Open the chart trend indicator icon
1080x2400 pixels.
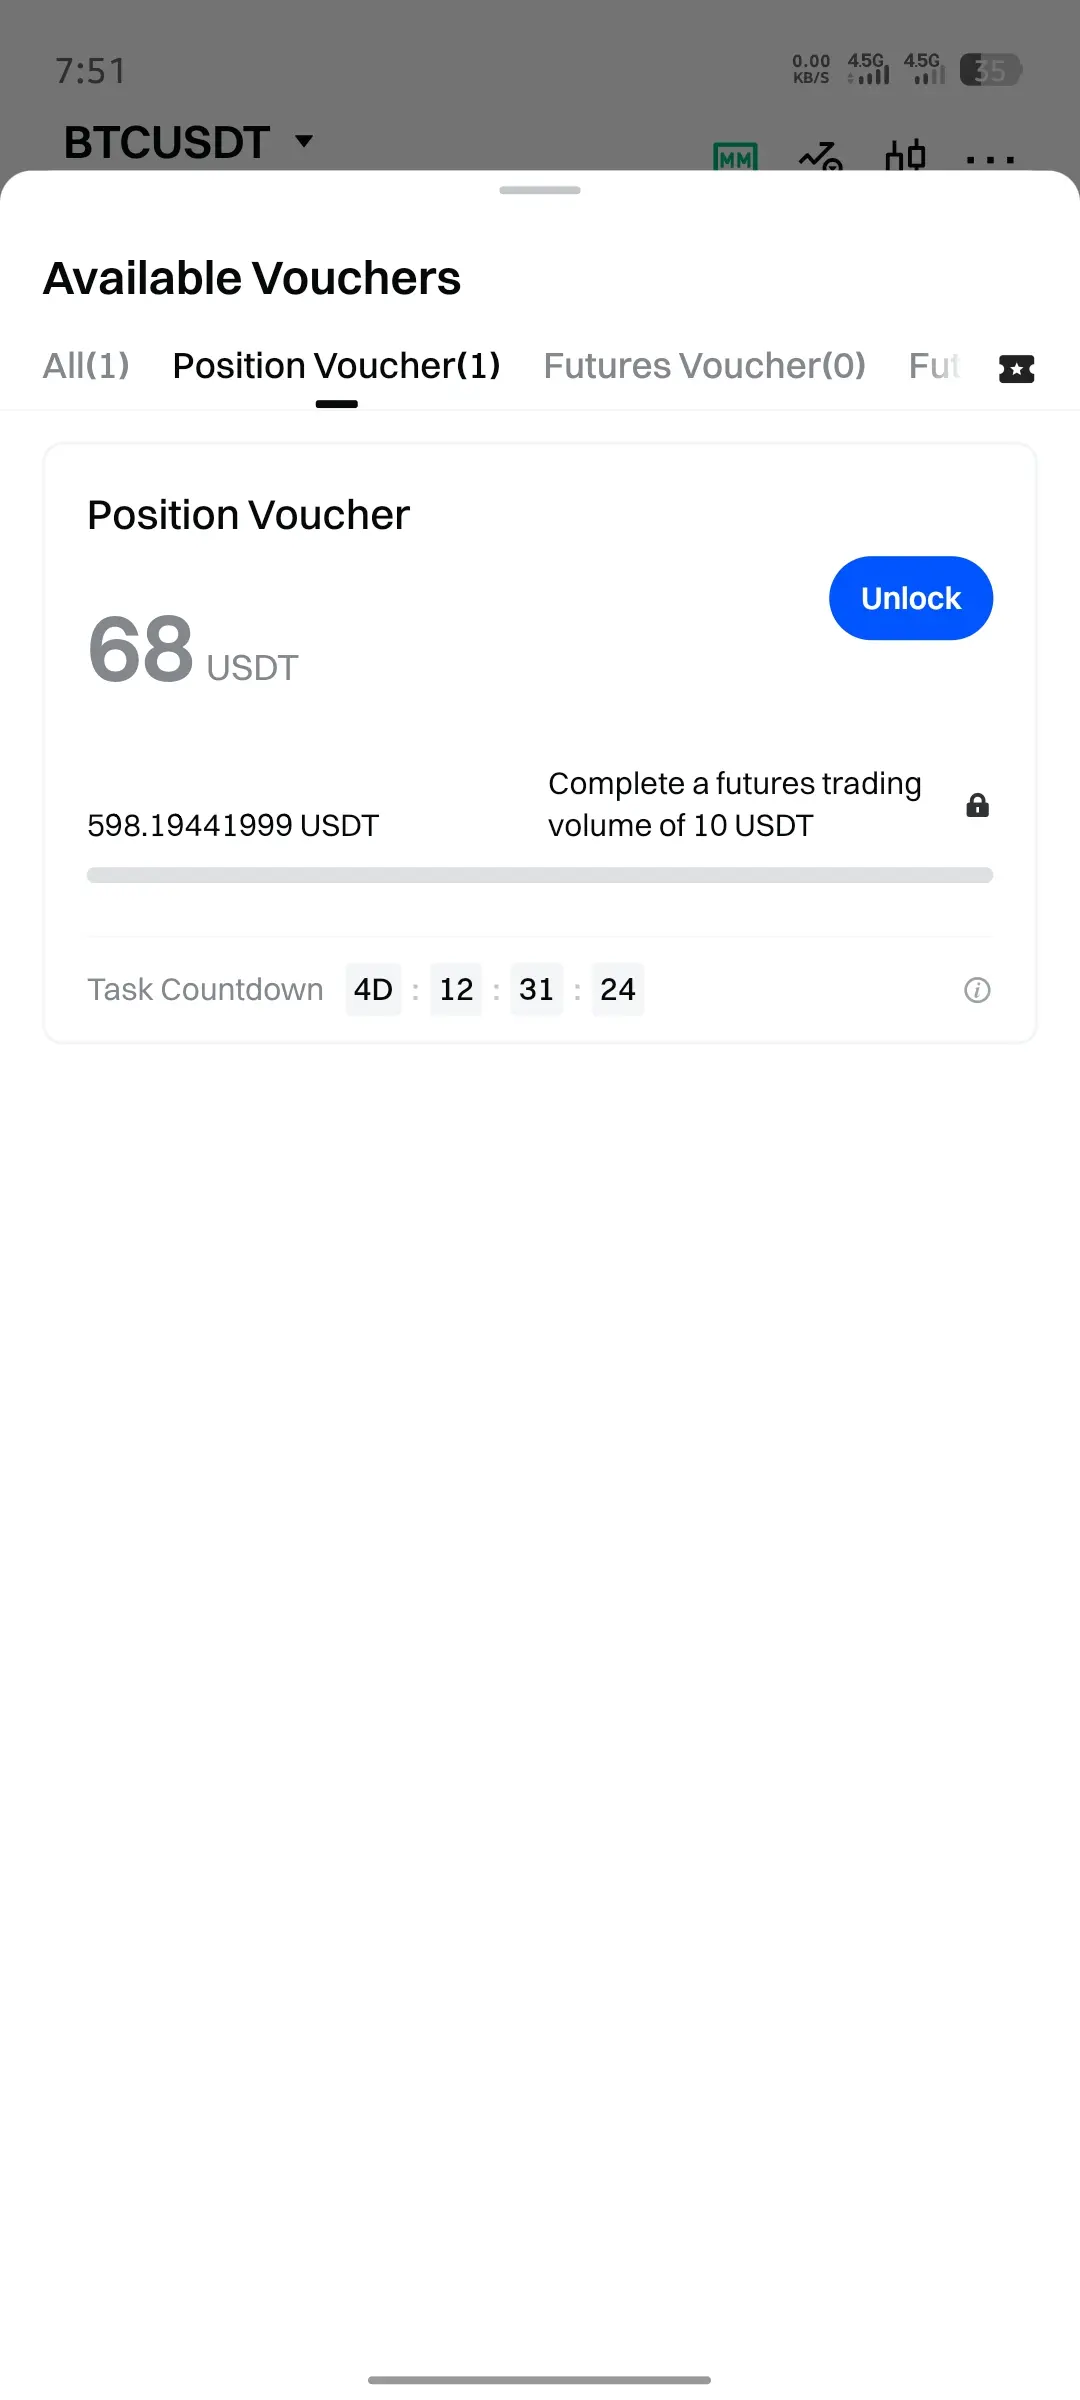pos(821,157)
